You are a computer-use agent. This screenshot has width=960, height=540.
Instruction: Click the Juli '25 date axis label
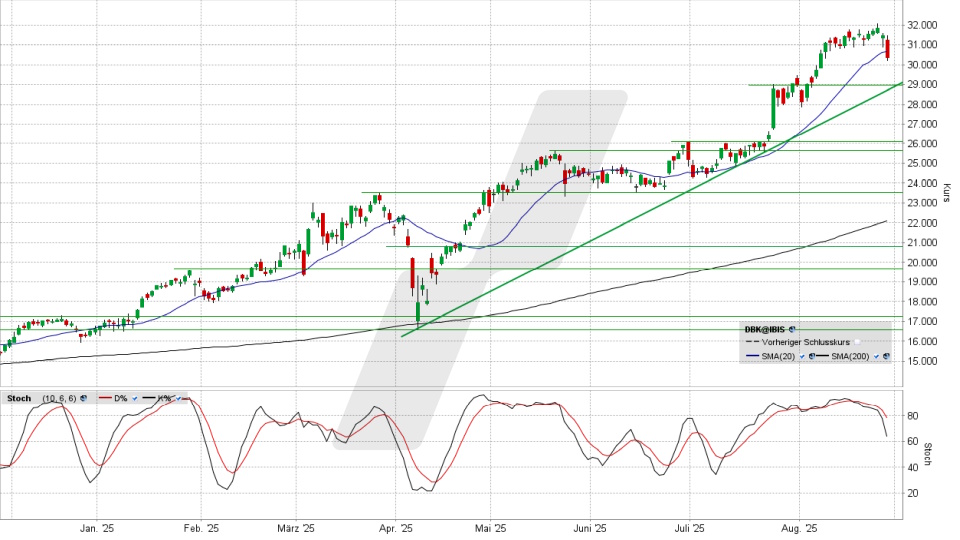pos(689,528)
